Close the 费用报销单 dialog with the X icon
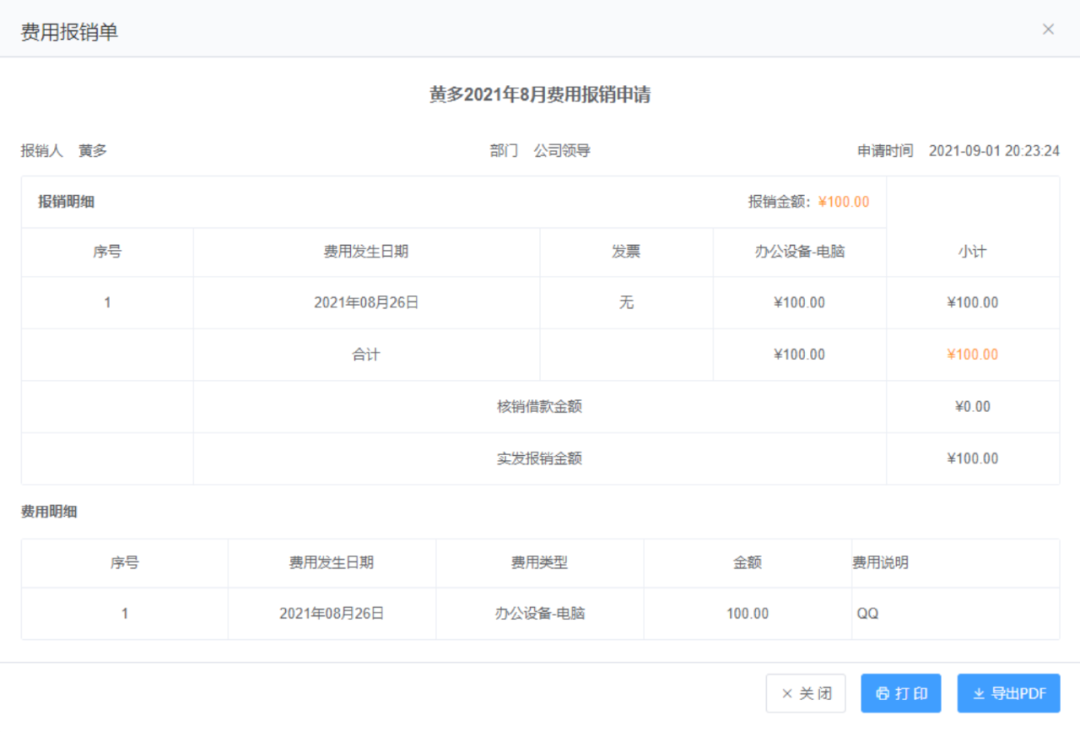Screen dimensions: 1080x732 [1048, 29]
